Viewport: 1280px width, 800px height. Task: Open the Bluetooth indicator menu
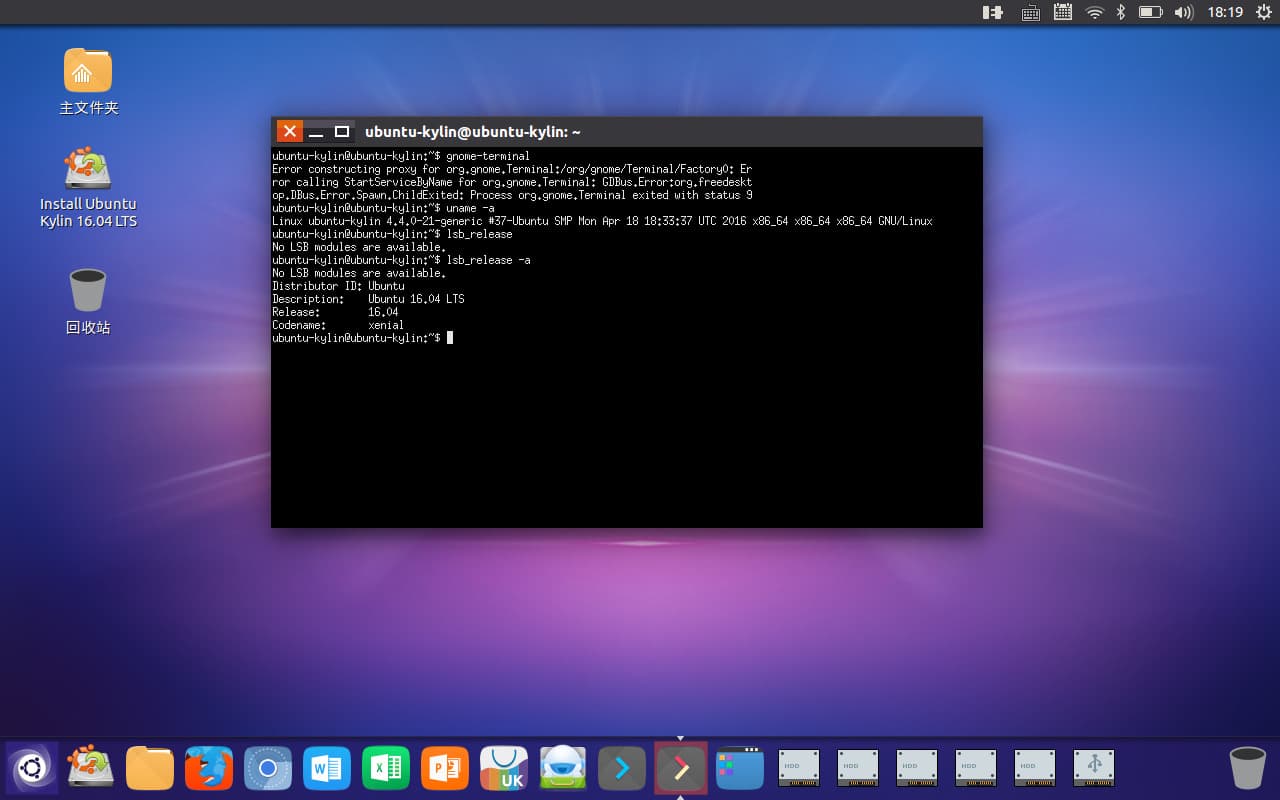click(x=1121, y=12)
